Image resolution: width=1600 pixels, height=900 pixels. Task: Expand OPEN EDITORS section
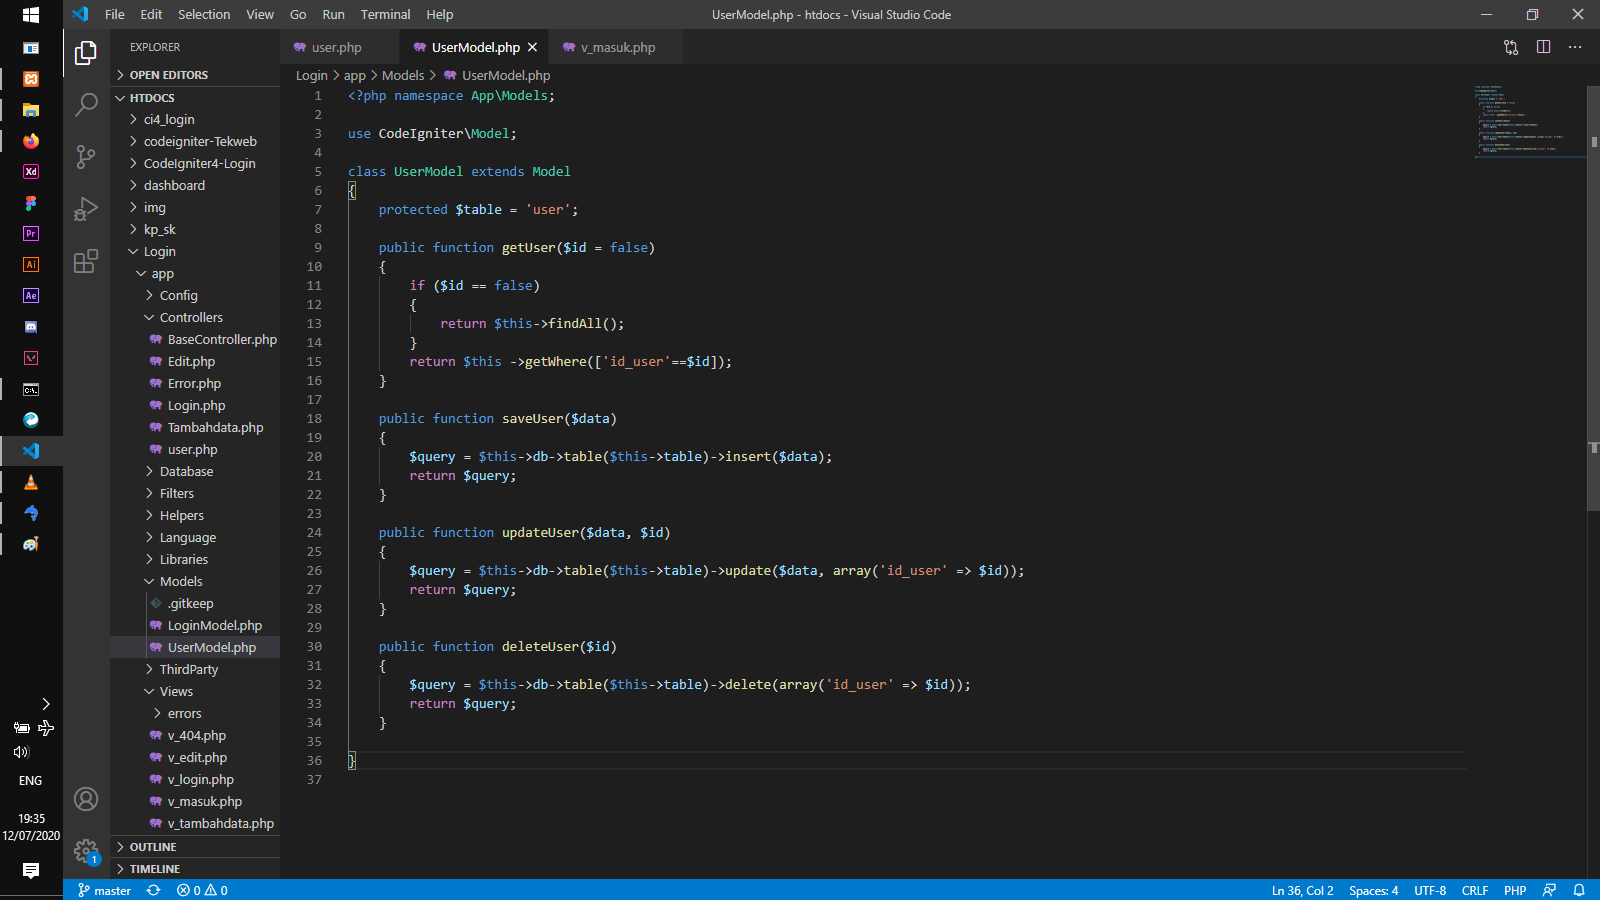click(195, 75)
